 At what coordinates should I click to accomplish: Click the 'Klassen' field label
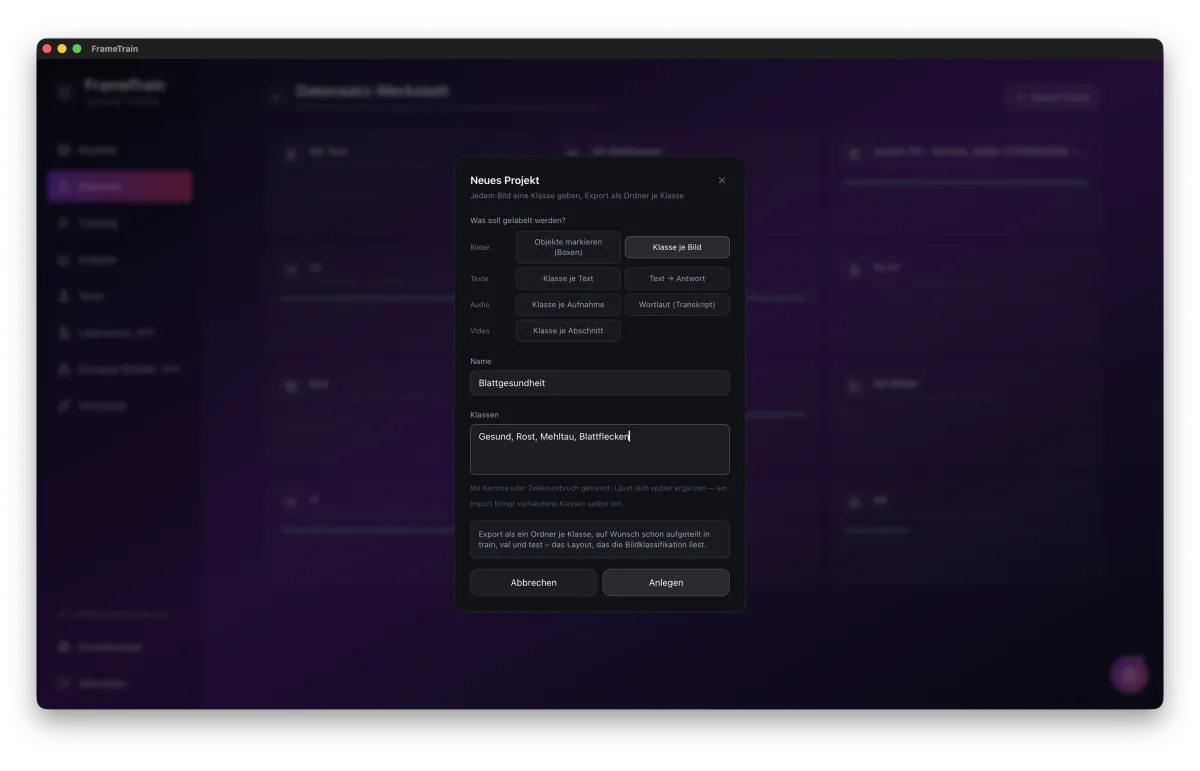(484, 414)
